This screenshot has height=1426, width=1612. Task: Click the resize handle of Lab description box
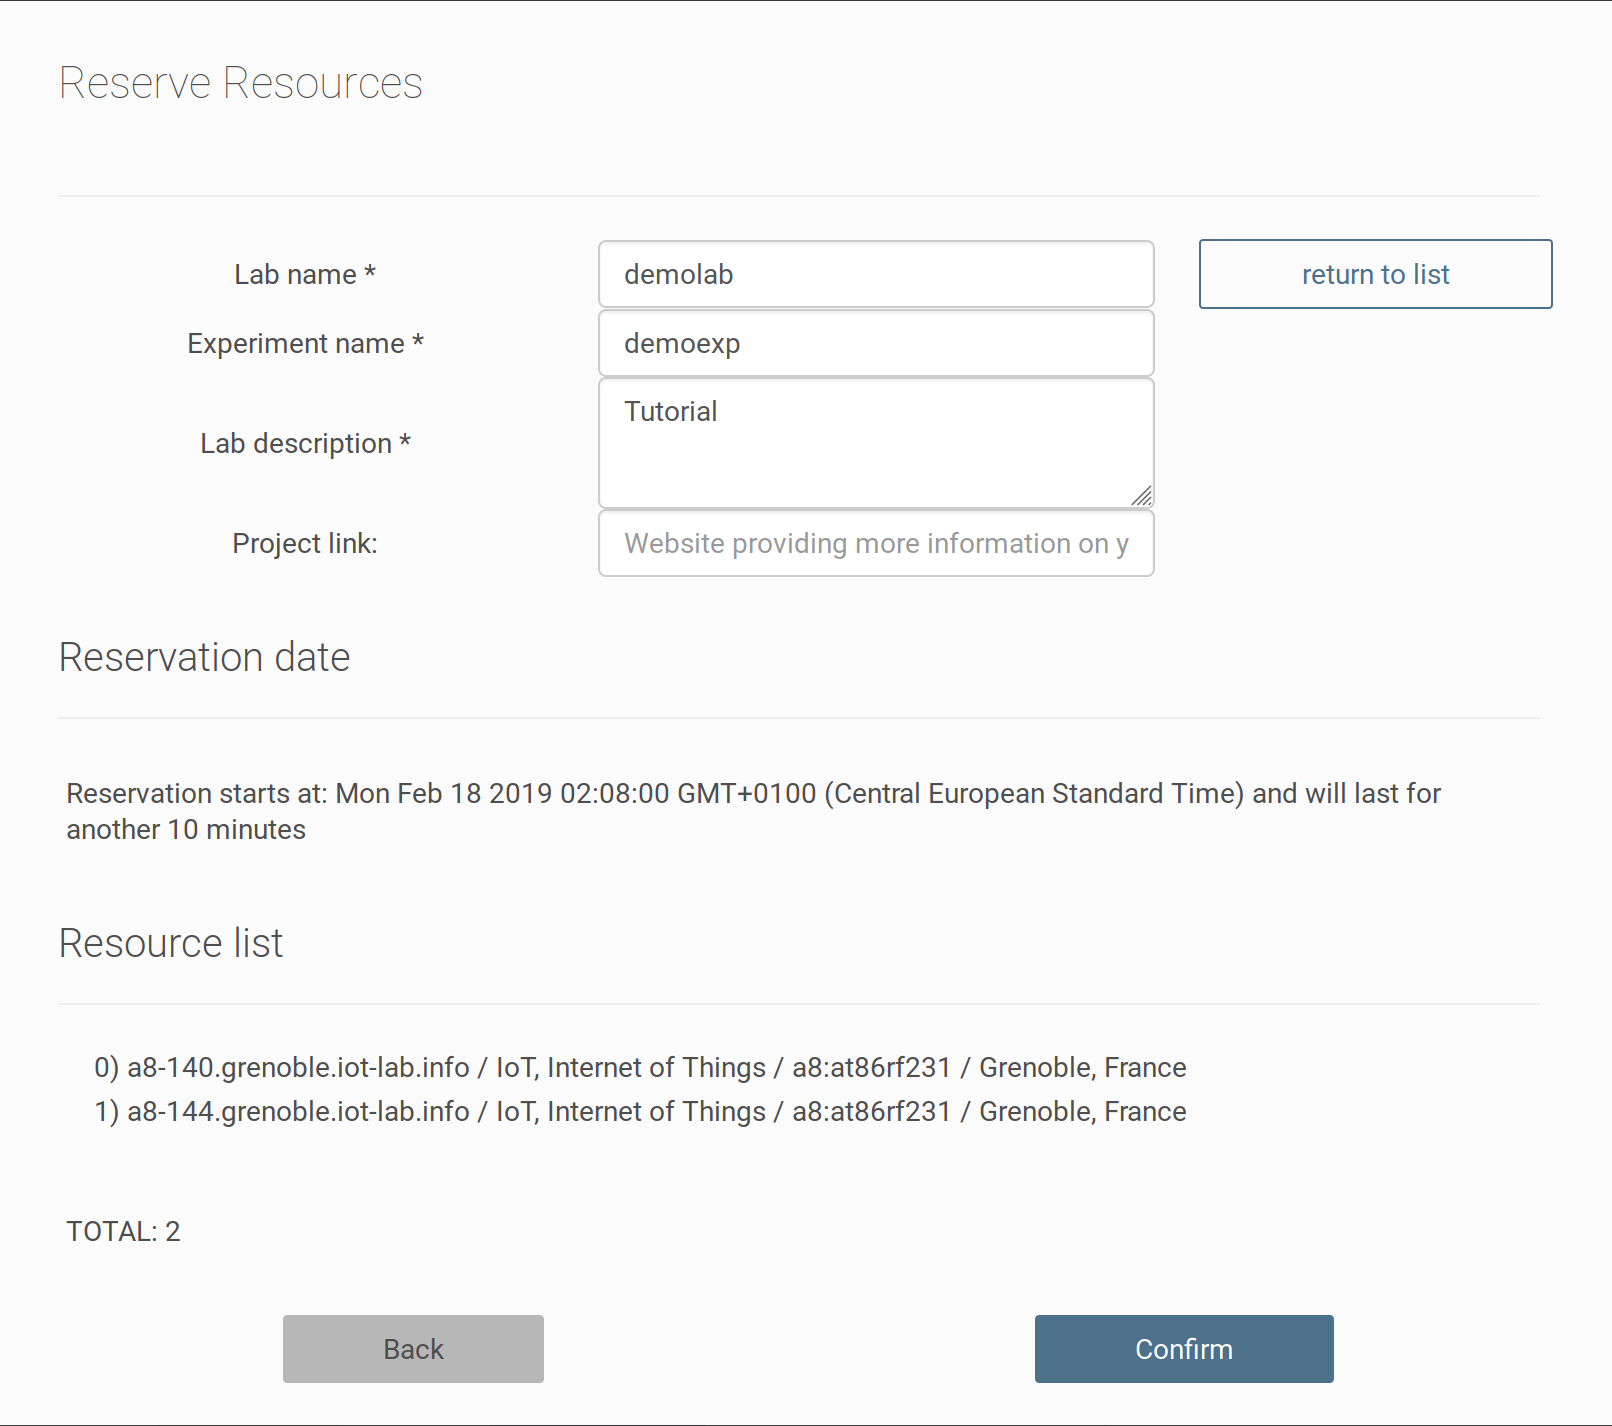pyautogui.click(x=1141, y=496)
